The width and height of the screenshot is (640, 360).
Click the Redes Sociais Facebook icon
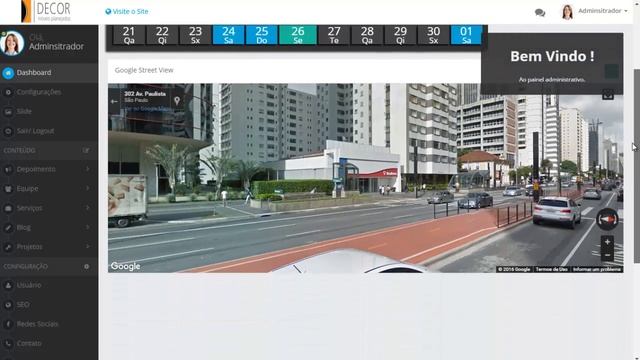coord(8,324)
